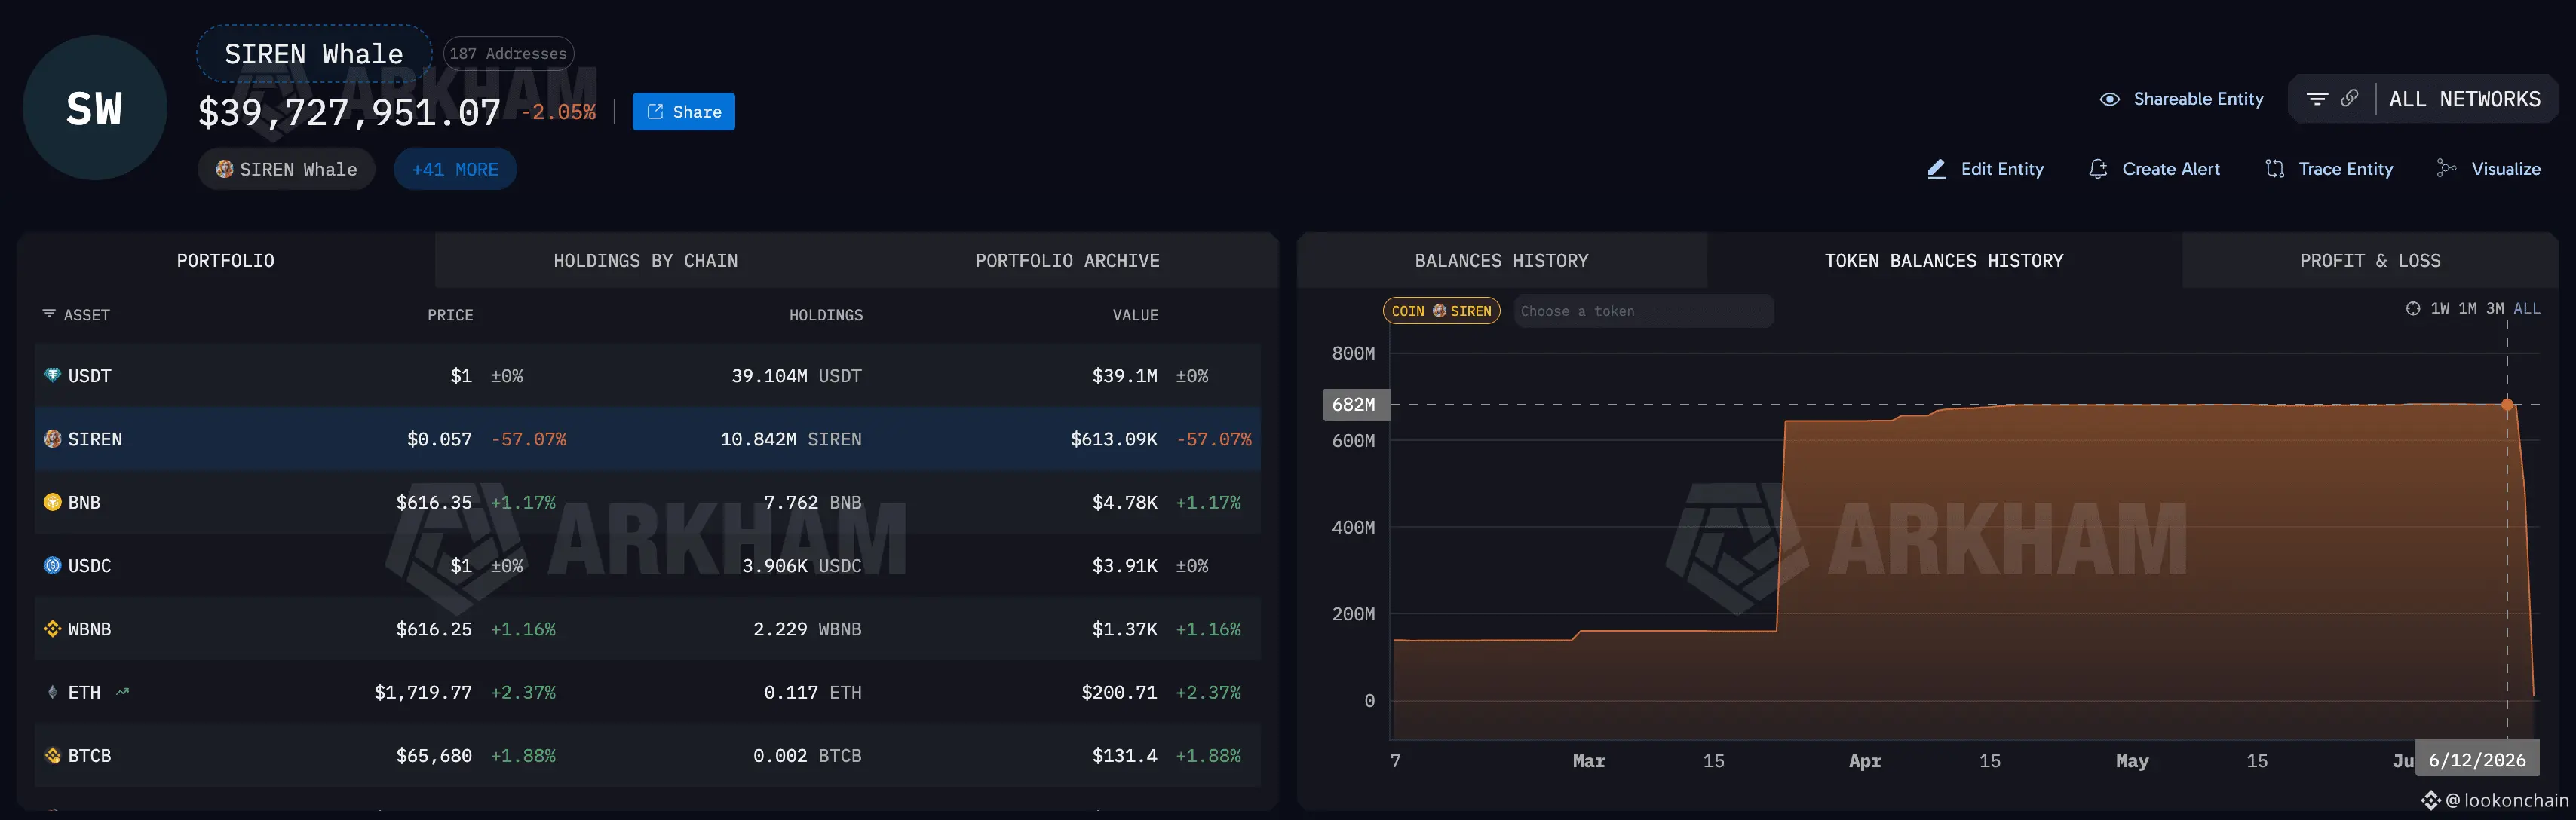The image size is (2576, 820).
Task: Click the $65,680 BTCB price
Action: [433, 756]
